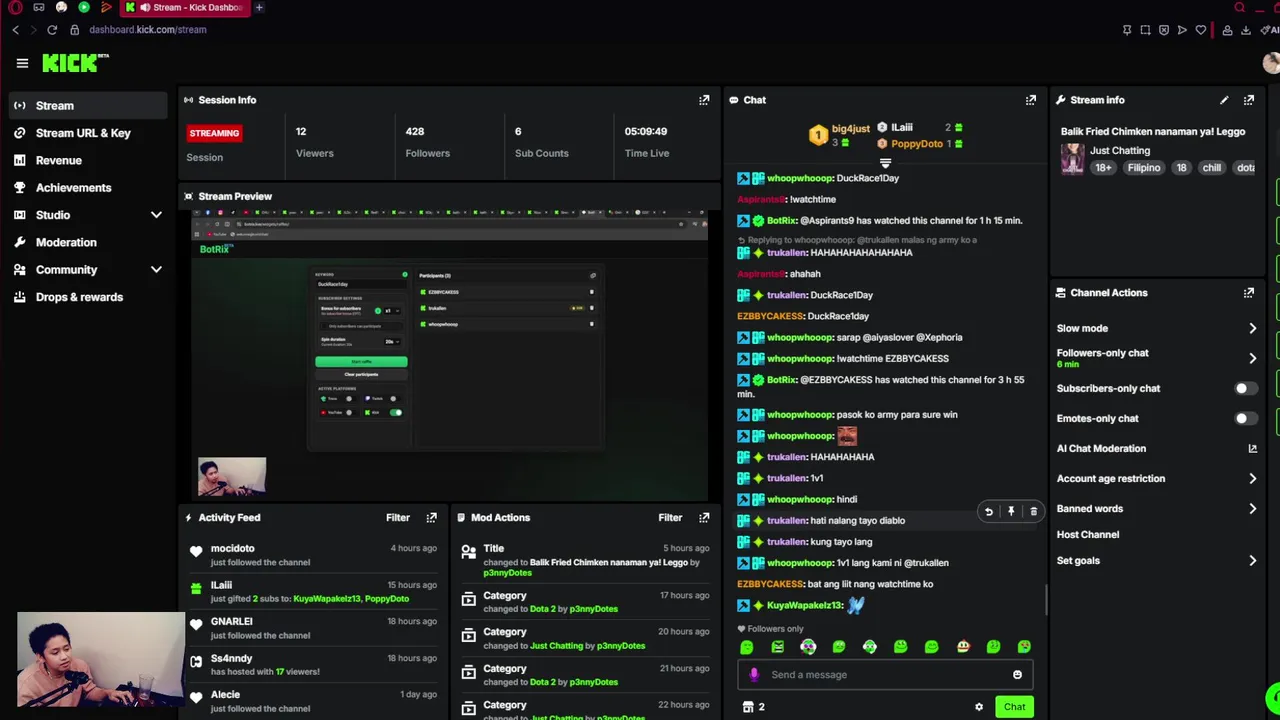Image resolution: width=1280 pixels, height=720 pixels.
Task: Open AI Chat Moderation external link icon
Action: [1252, 449]
